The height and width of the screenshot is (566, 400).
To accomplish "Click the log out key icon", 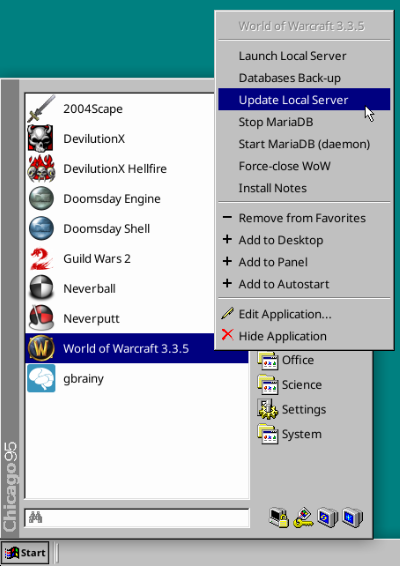I will pyautogui.click(x=304, y=518).
